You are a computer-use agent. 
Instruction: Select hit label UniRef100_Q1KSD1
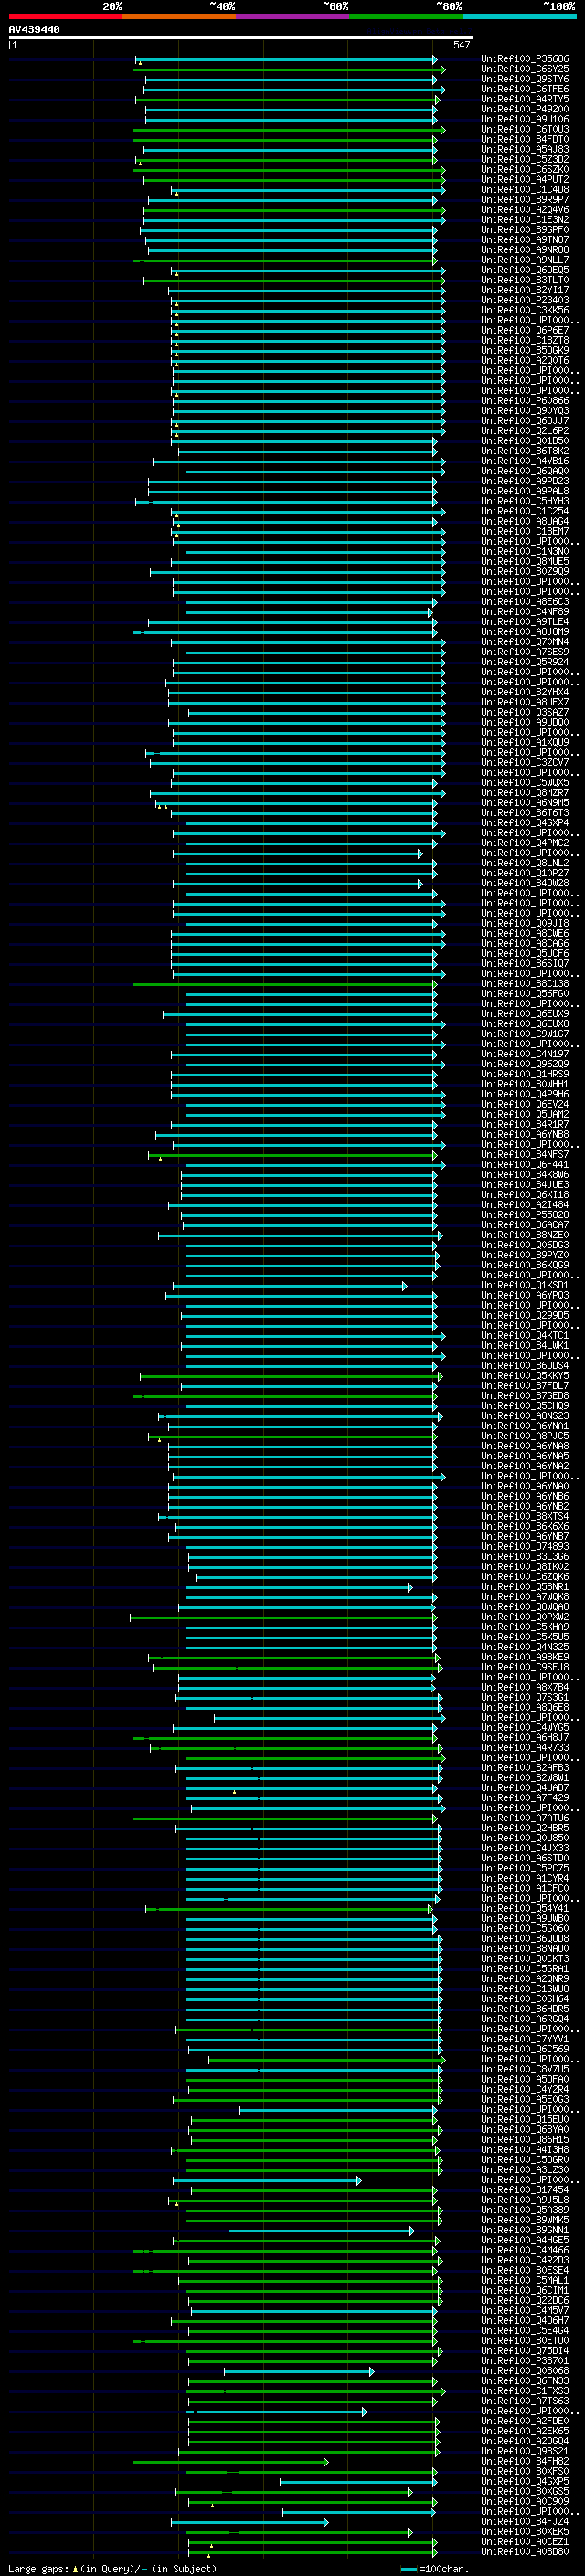point(525,1286)
